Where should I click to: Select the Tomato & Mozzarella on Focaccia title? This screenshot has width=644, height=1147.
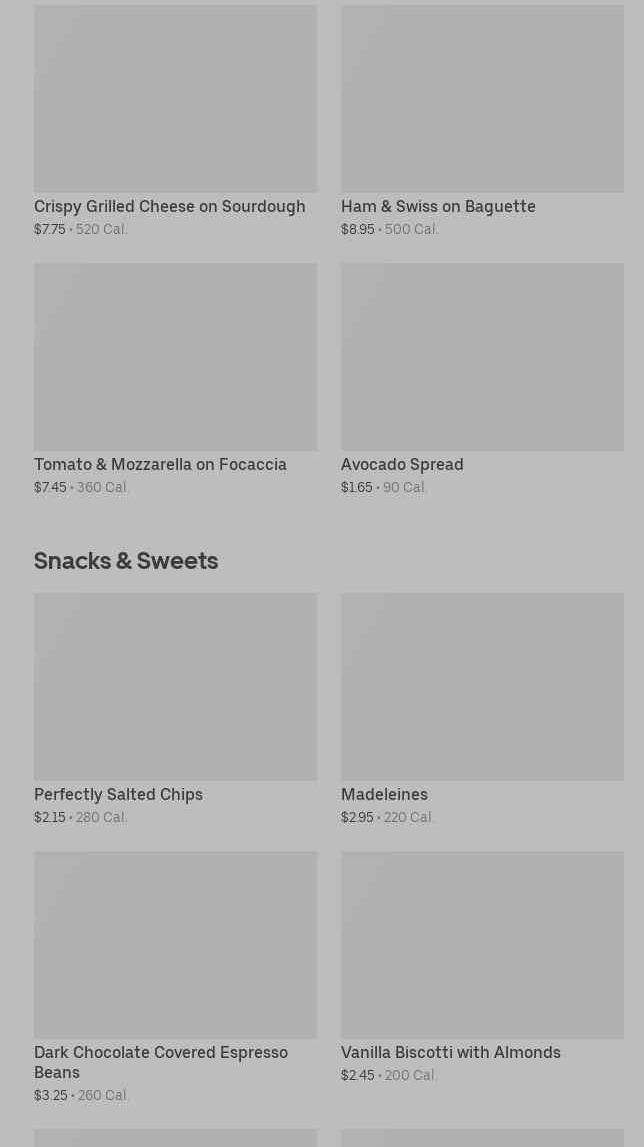(x=160, y=464)
